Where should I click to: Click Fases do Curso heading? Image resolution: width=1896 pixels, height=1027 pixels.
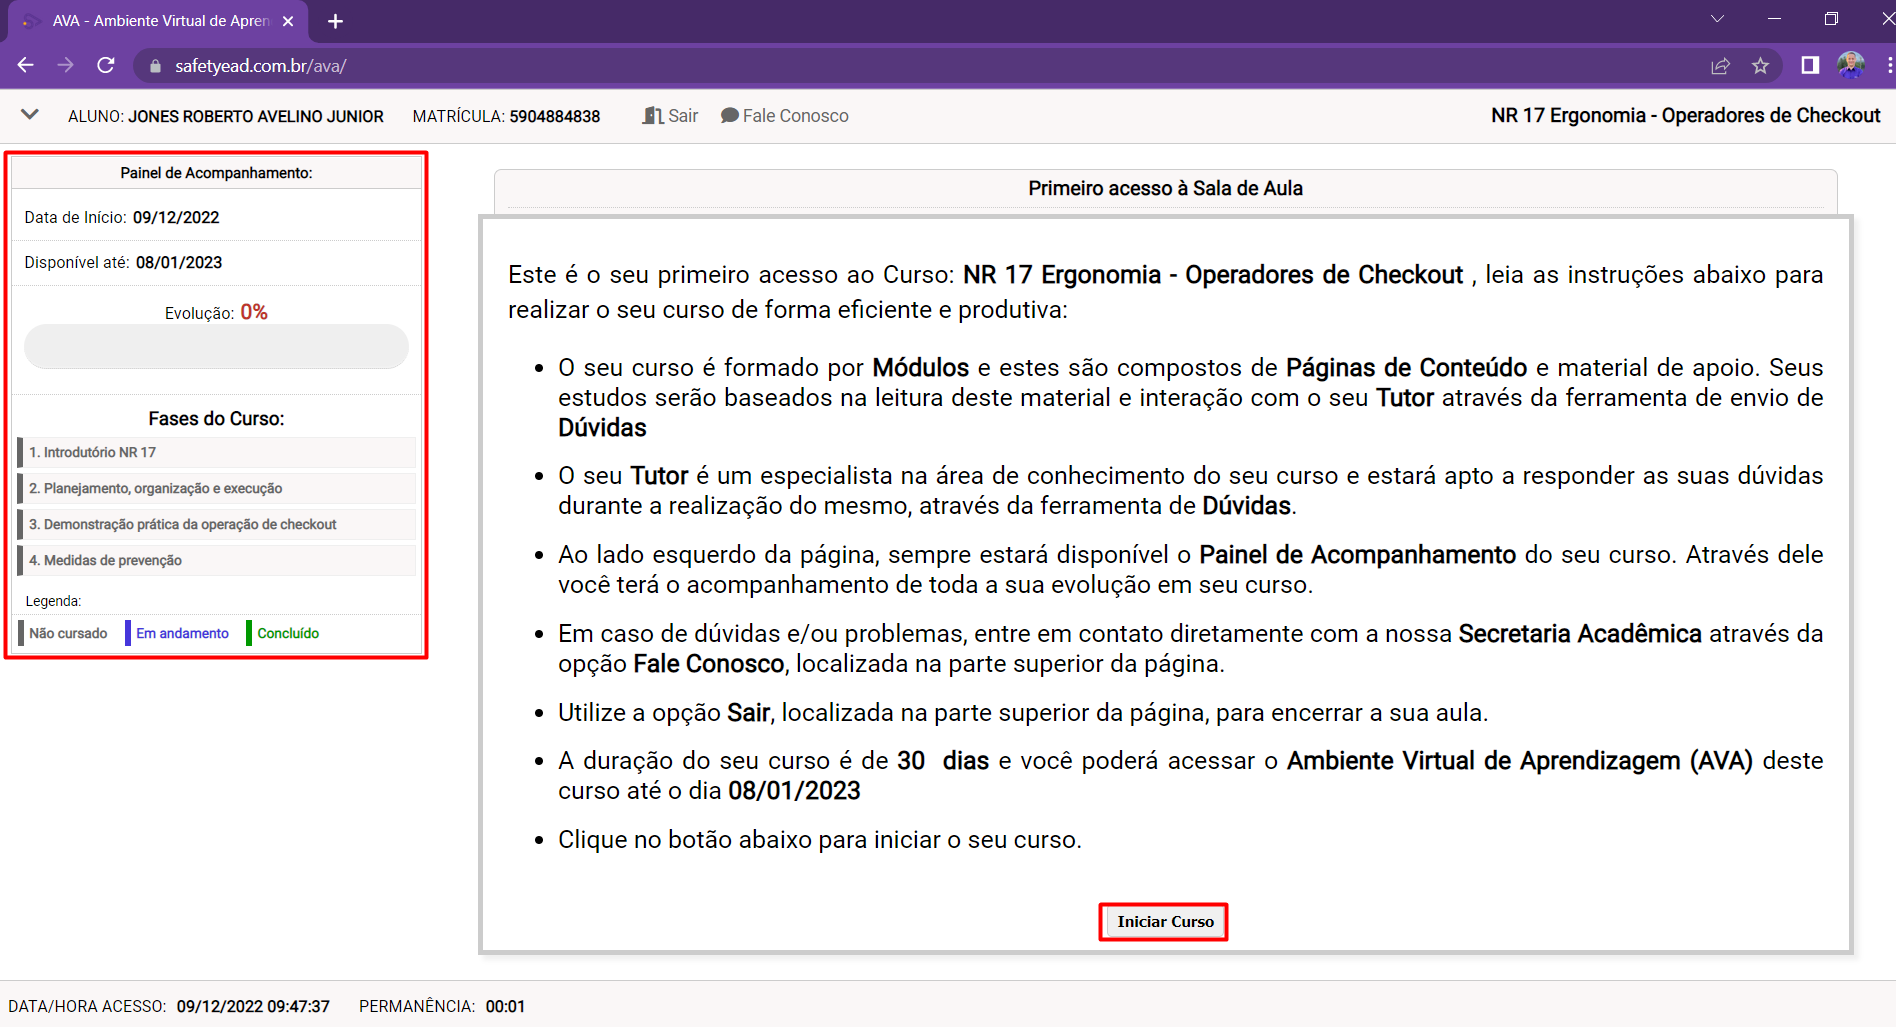216,418
